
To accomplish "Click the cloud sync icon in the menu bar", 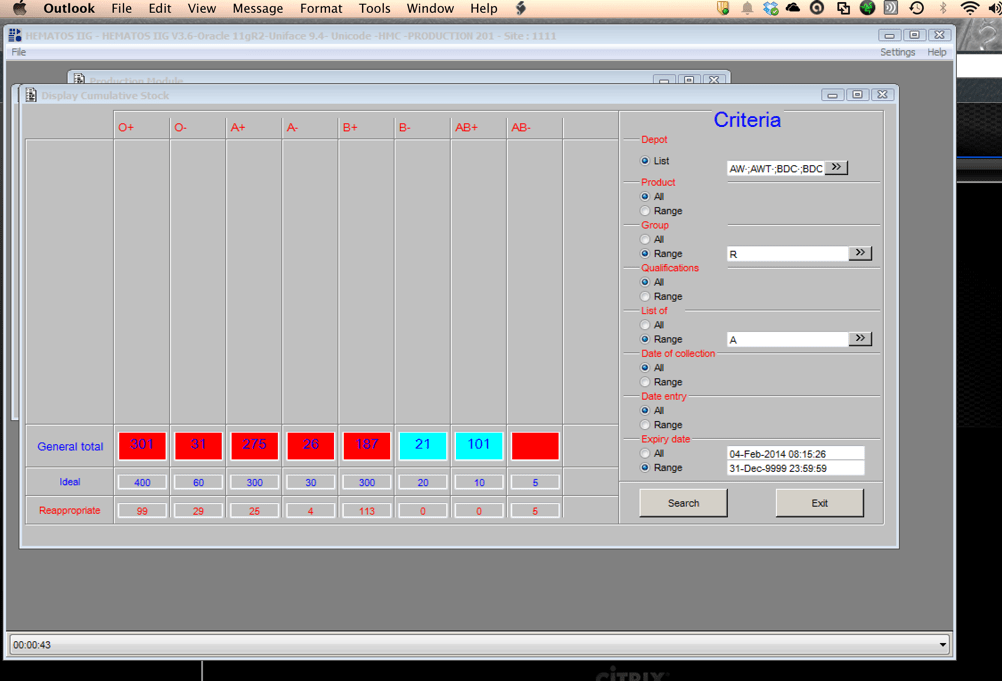I will click(x=793, y=8).
